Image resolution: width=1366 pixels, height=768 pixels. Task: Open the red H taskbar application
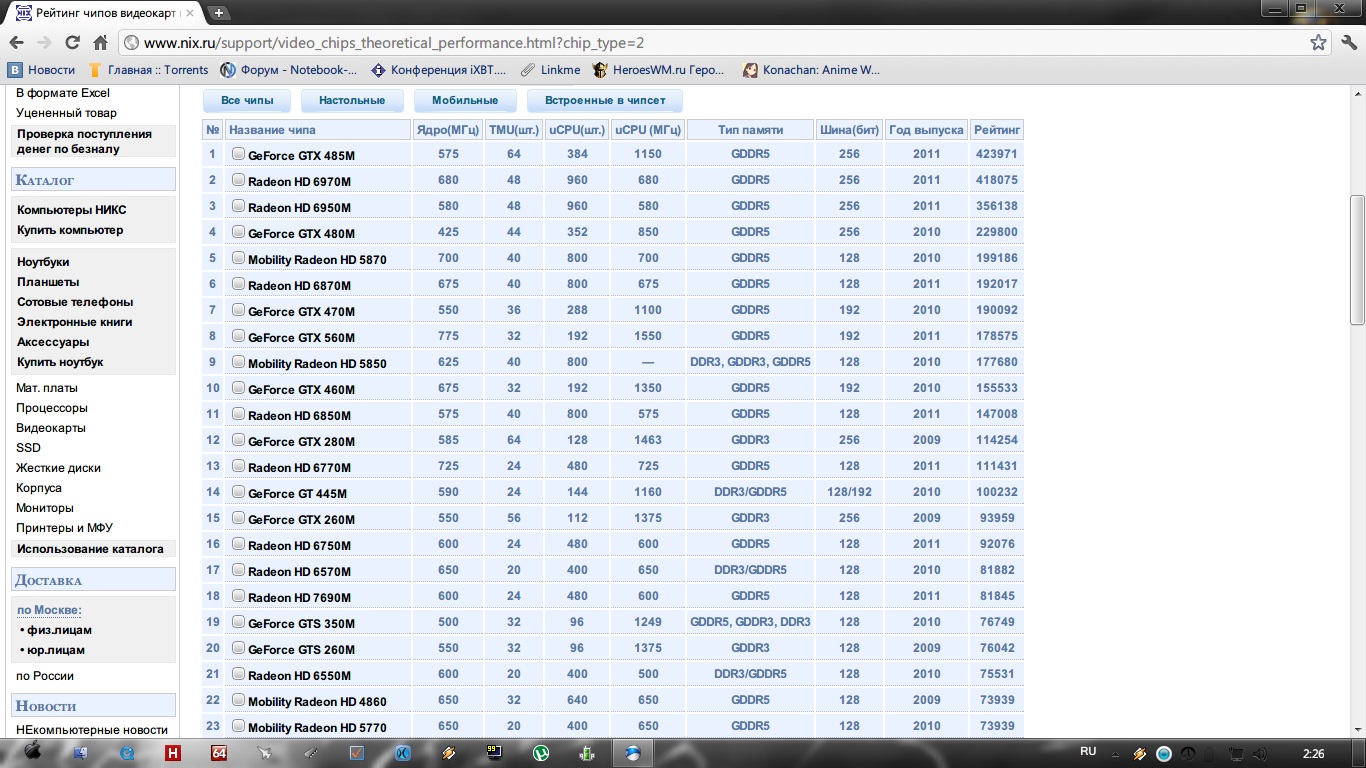[173, 753]
